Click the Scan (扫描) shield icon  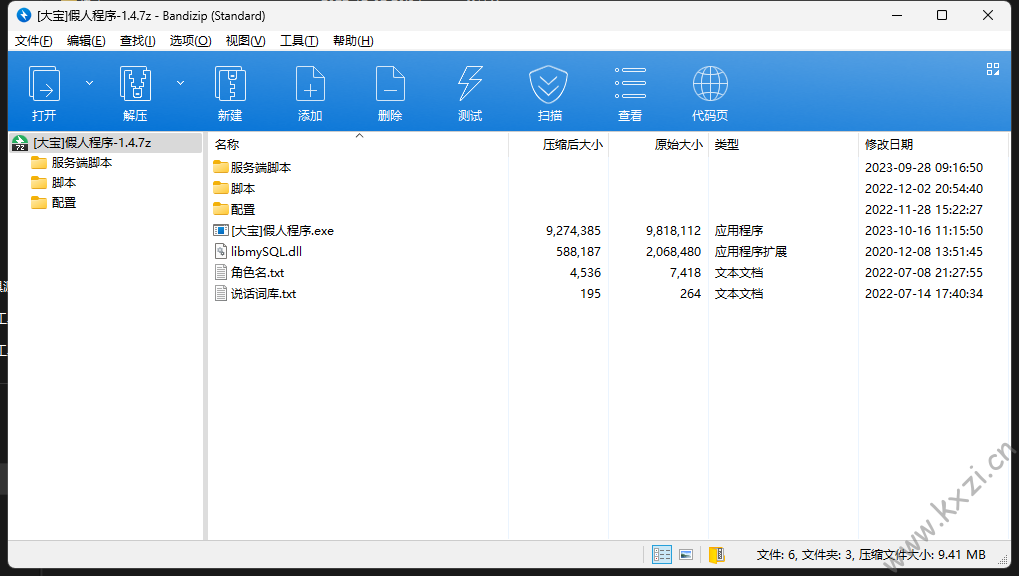click(548, 84)
